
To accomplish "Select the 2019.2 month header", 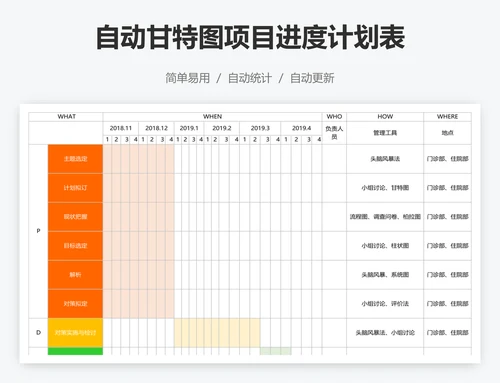I will (222, 128).
